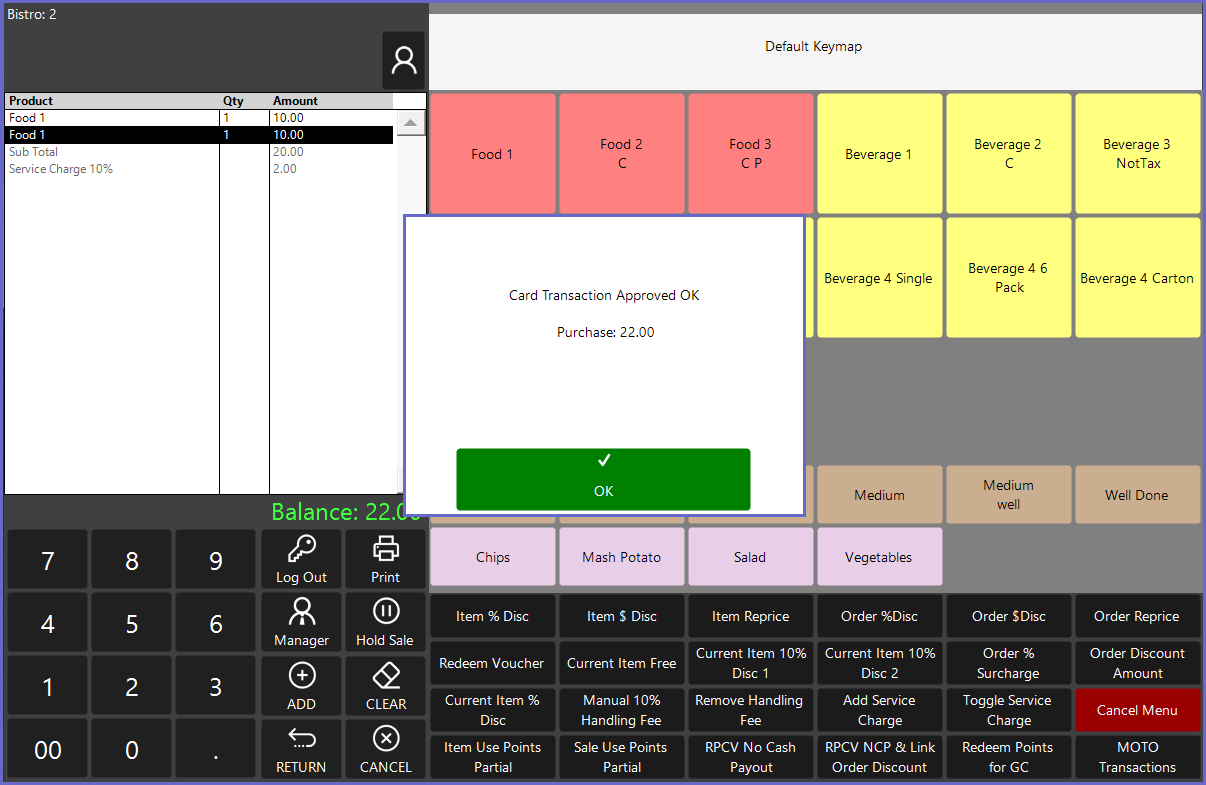Select the Beverage 3 NotTax item

(1137, 154)
